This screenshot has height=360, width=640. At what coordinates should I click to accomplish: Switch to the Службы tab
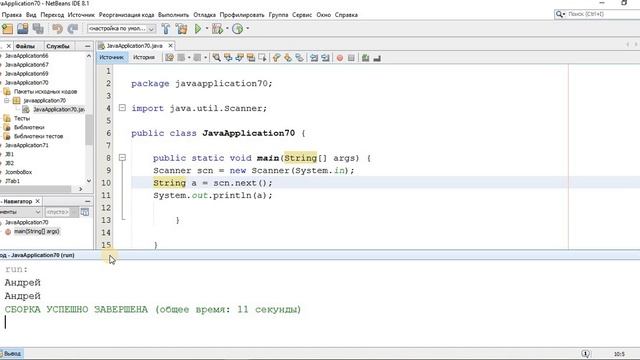coord(58,46)
